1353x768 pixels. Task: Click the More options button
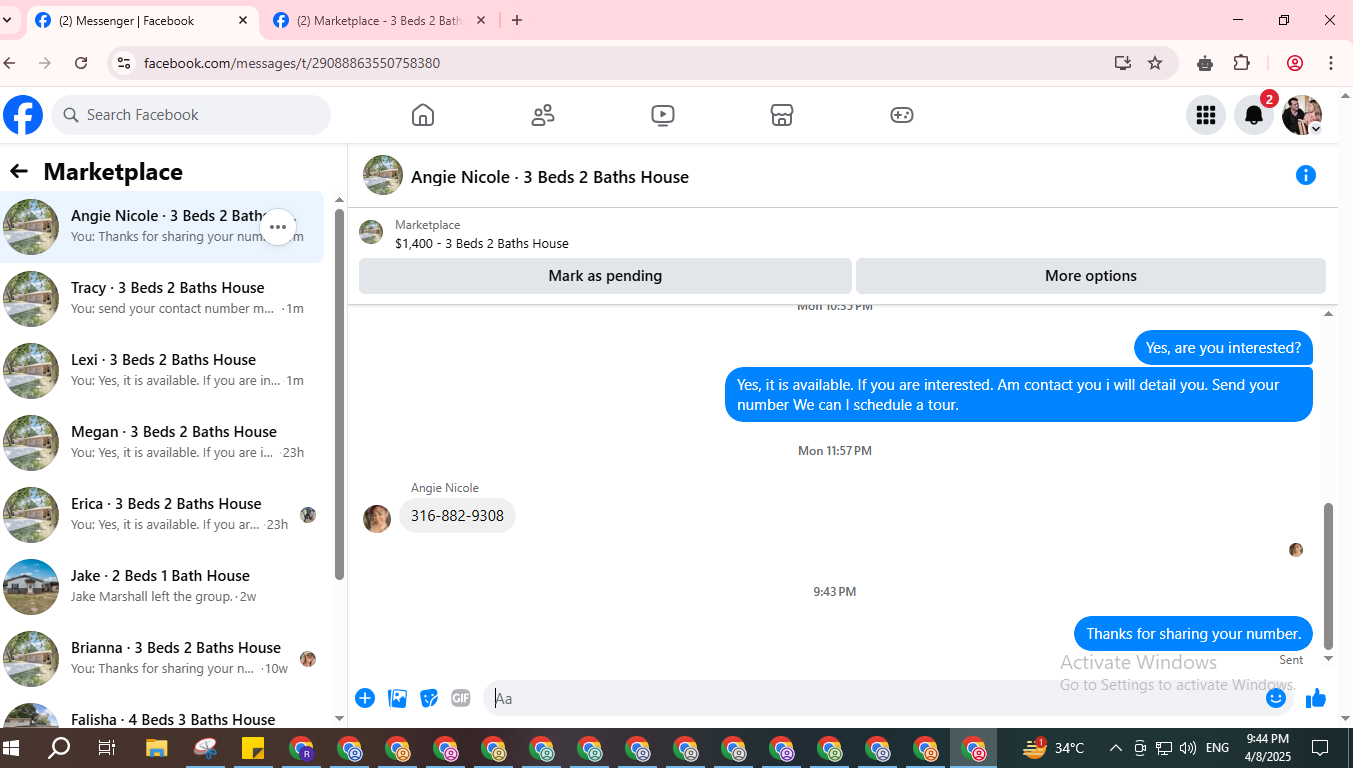point(1091,276)
